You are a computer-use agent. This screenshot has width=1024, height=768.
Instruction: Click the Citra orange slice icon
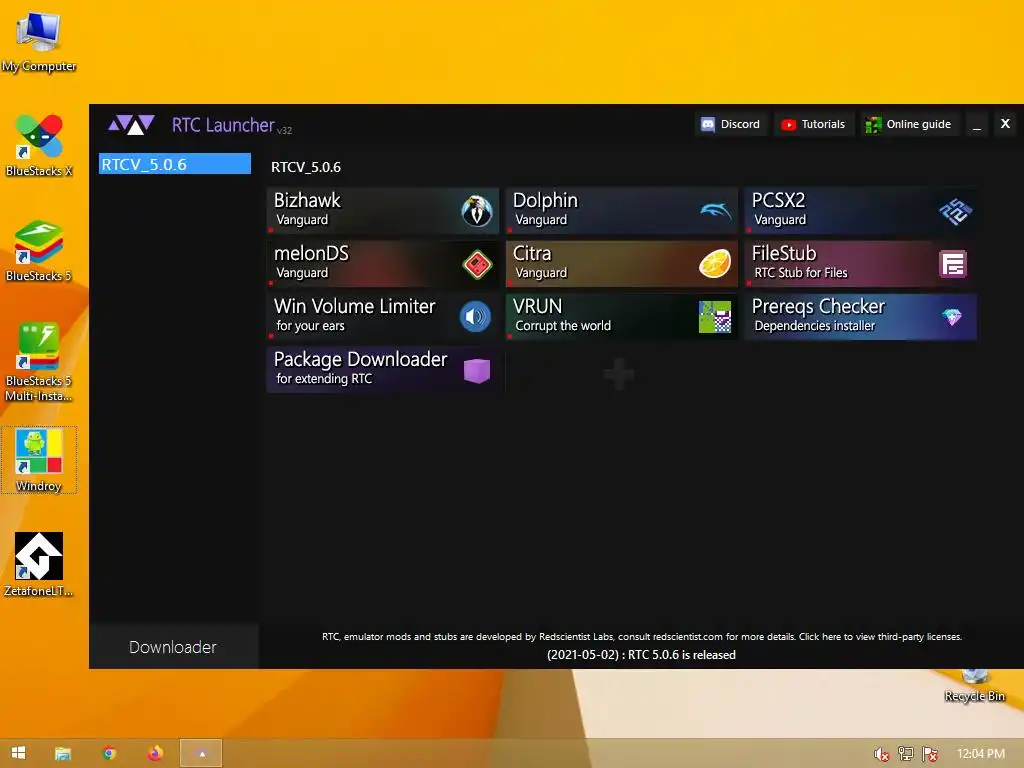pos(715,264)
